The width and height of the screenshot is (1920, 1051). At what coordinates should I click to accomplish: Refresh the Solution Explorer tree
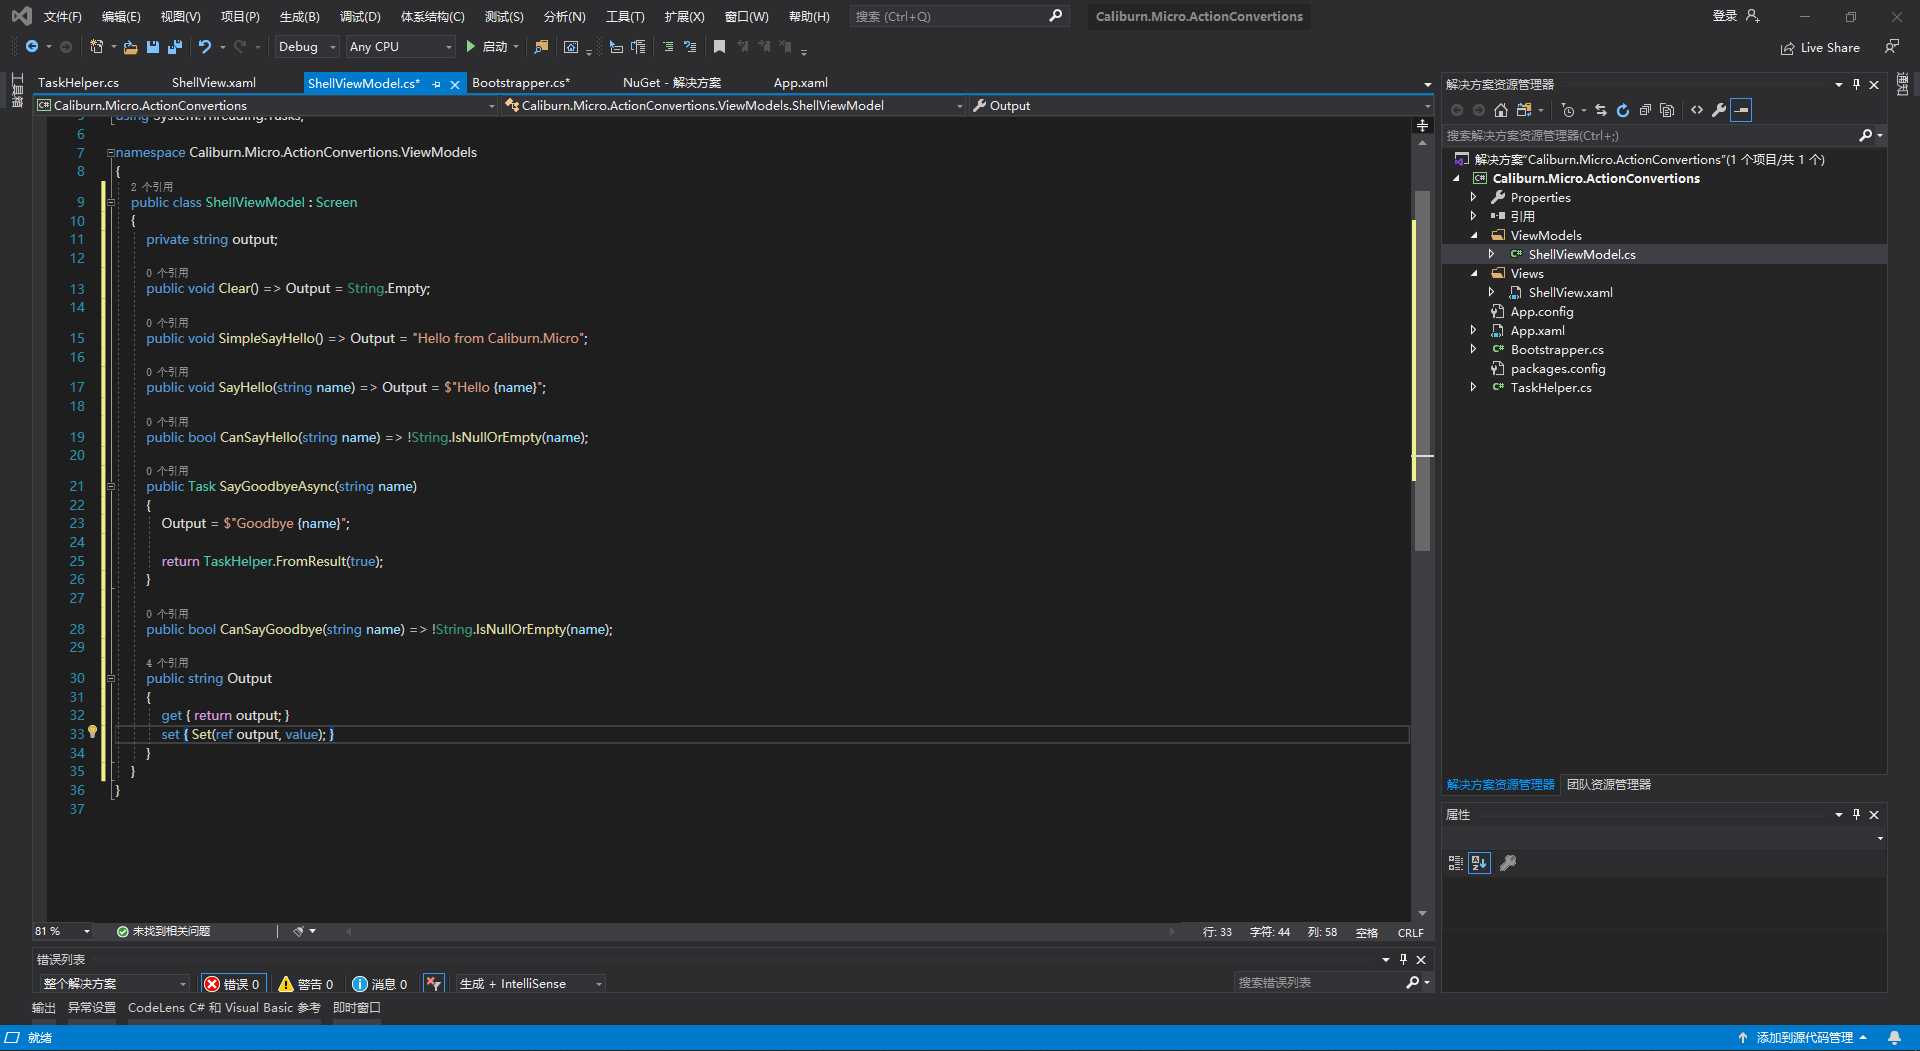(x=1623, y=110)
